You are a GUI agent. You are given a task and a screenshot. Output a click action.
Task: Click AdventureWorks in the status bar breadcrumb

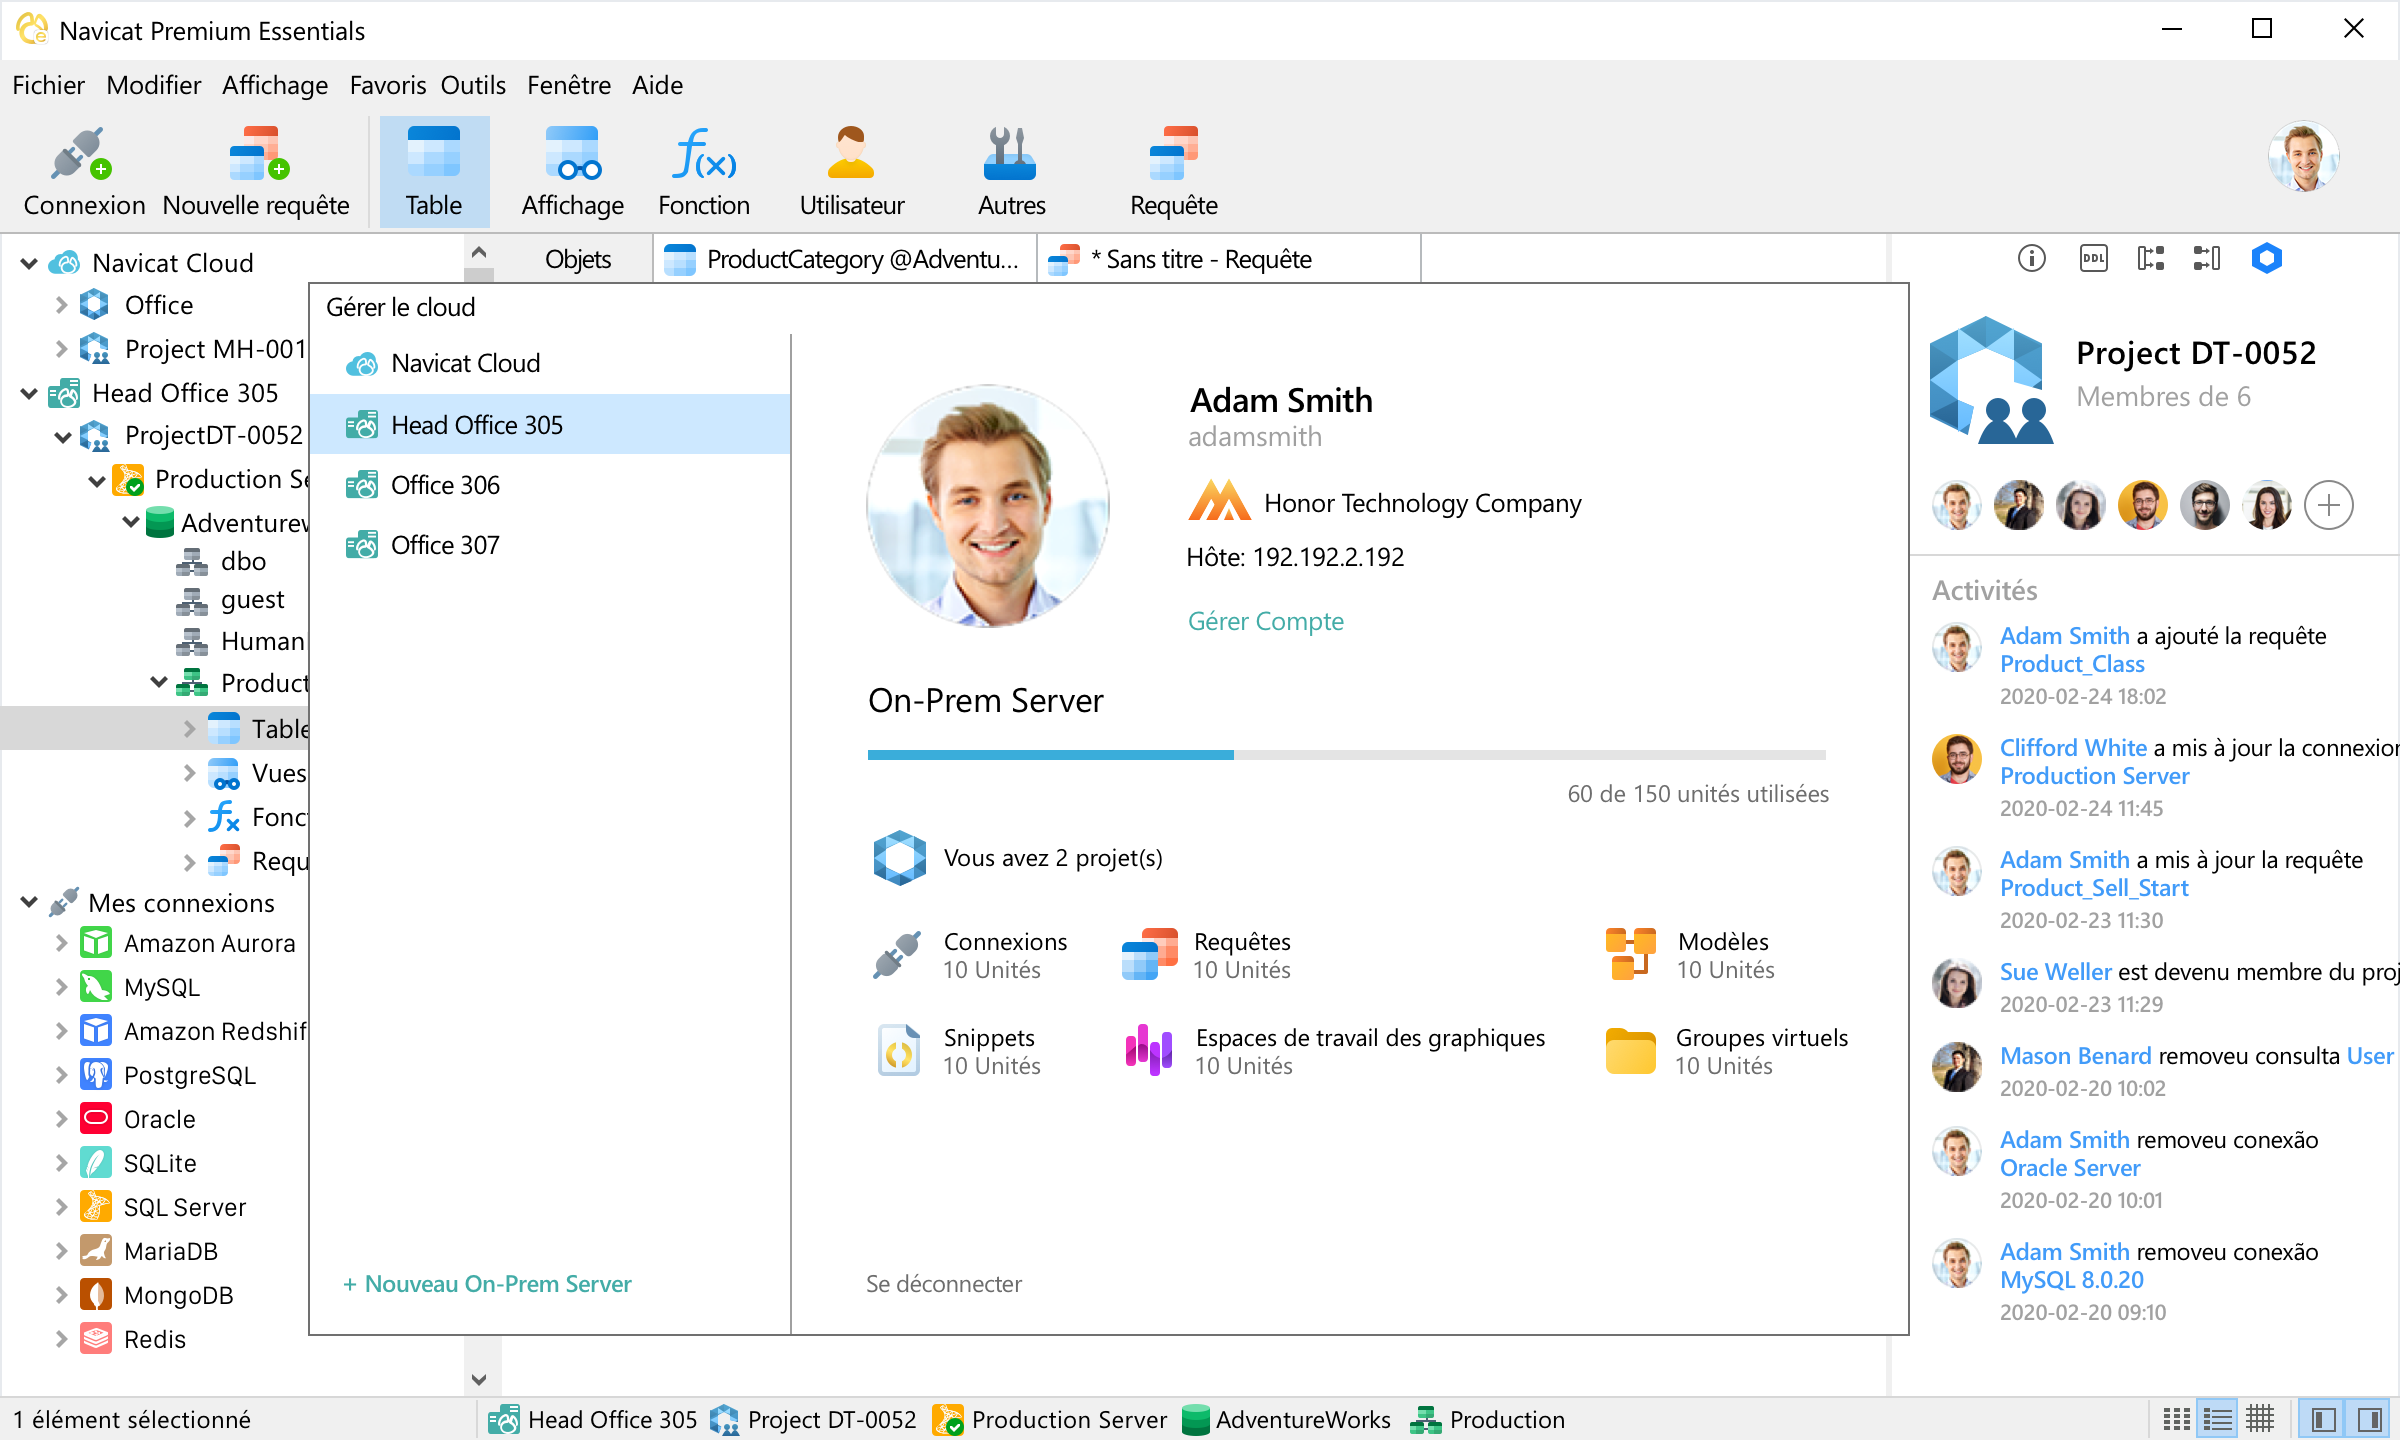click(1286, 1420)
